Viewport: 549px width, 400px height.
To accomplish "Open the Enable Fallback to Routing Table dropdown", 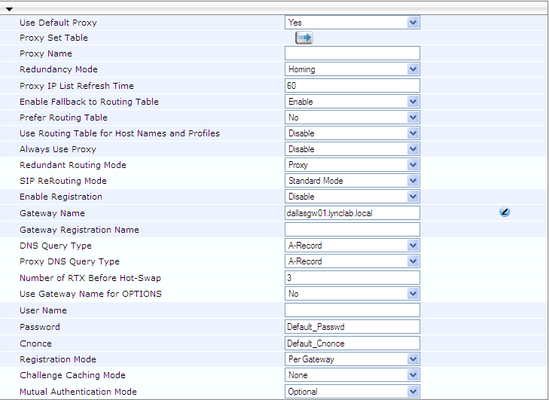I will click(352, 102).
